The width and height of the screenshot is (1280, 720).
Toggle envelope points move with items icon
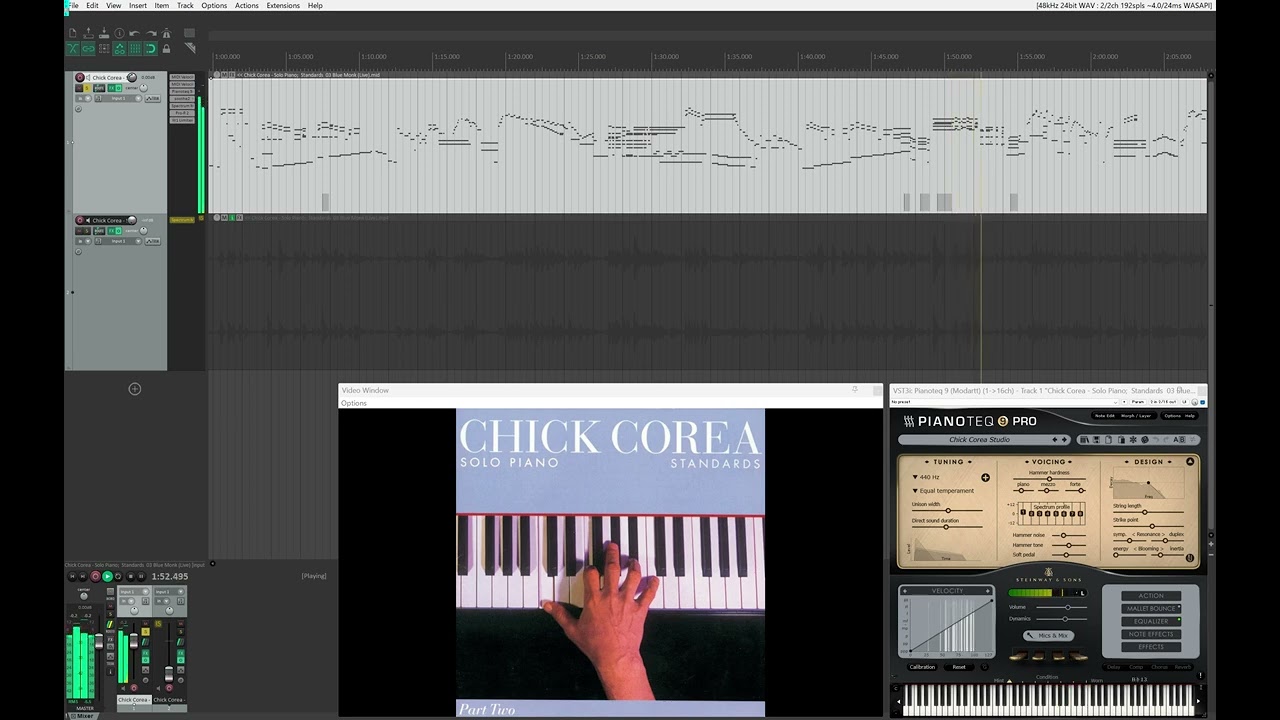pos(119,48)
